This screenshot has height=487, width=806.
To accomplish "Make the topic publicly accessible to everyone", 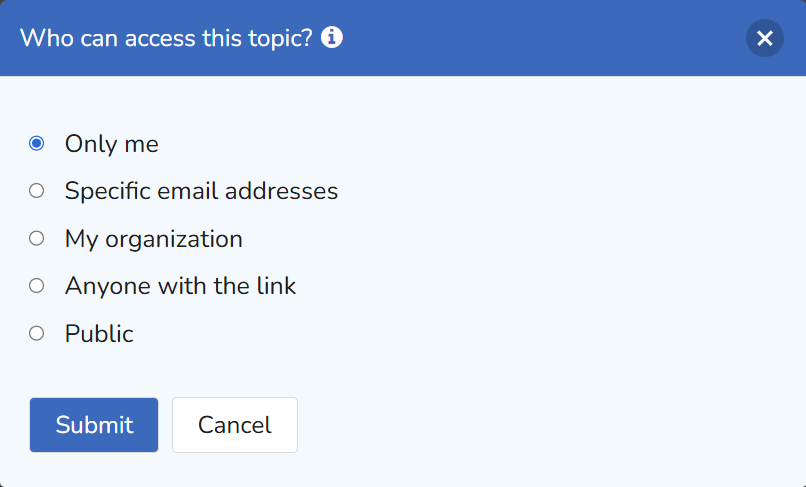I will click(36, 333).
